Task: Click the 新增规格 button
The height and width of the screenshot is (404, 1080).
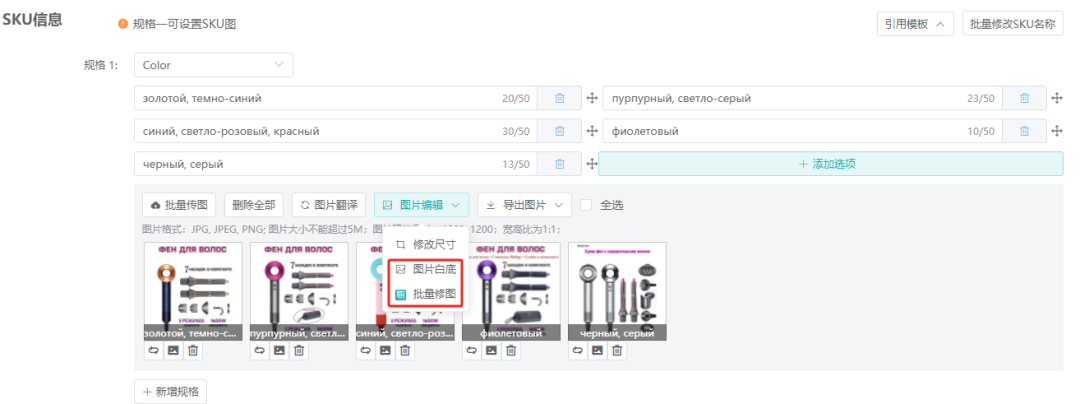Action: click(x=170, y=392)
